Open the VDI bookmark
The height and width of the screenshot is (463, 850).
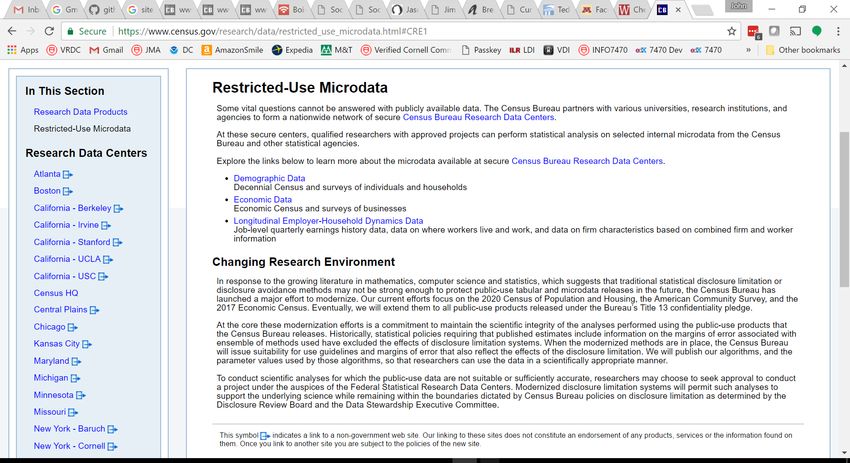[557, 50]
